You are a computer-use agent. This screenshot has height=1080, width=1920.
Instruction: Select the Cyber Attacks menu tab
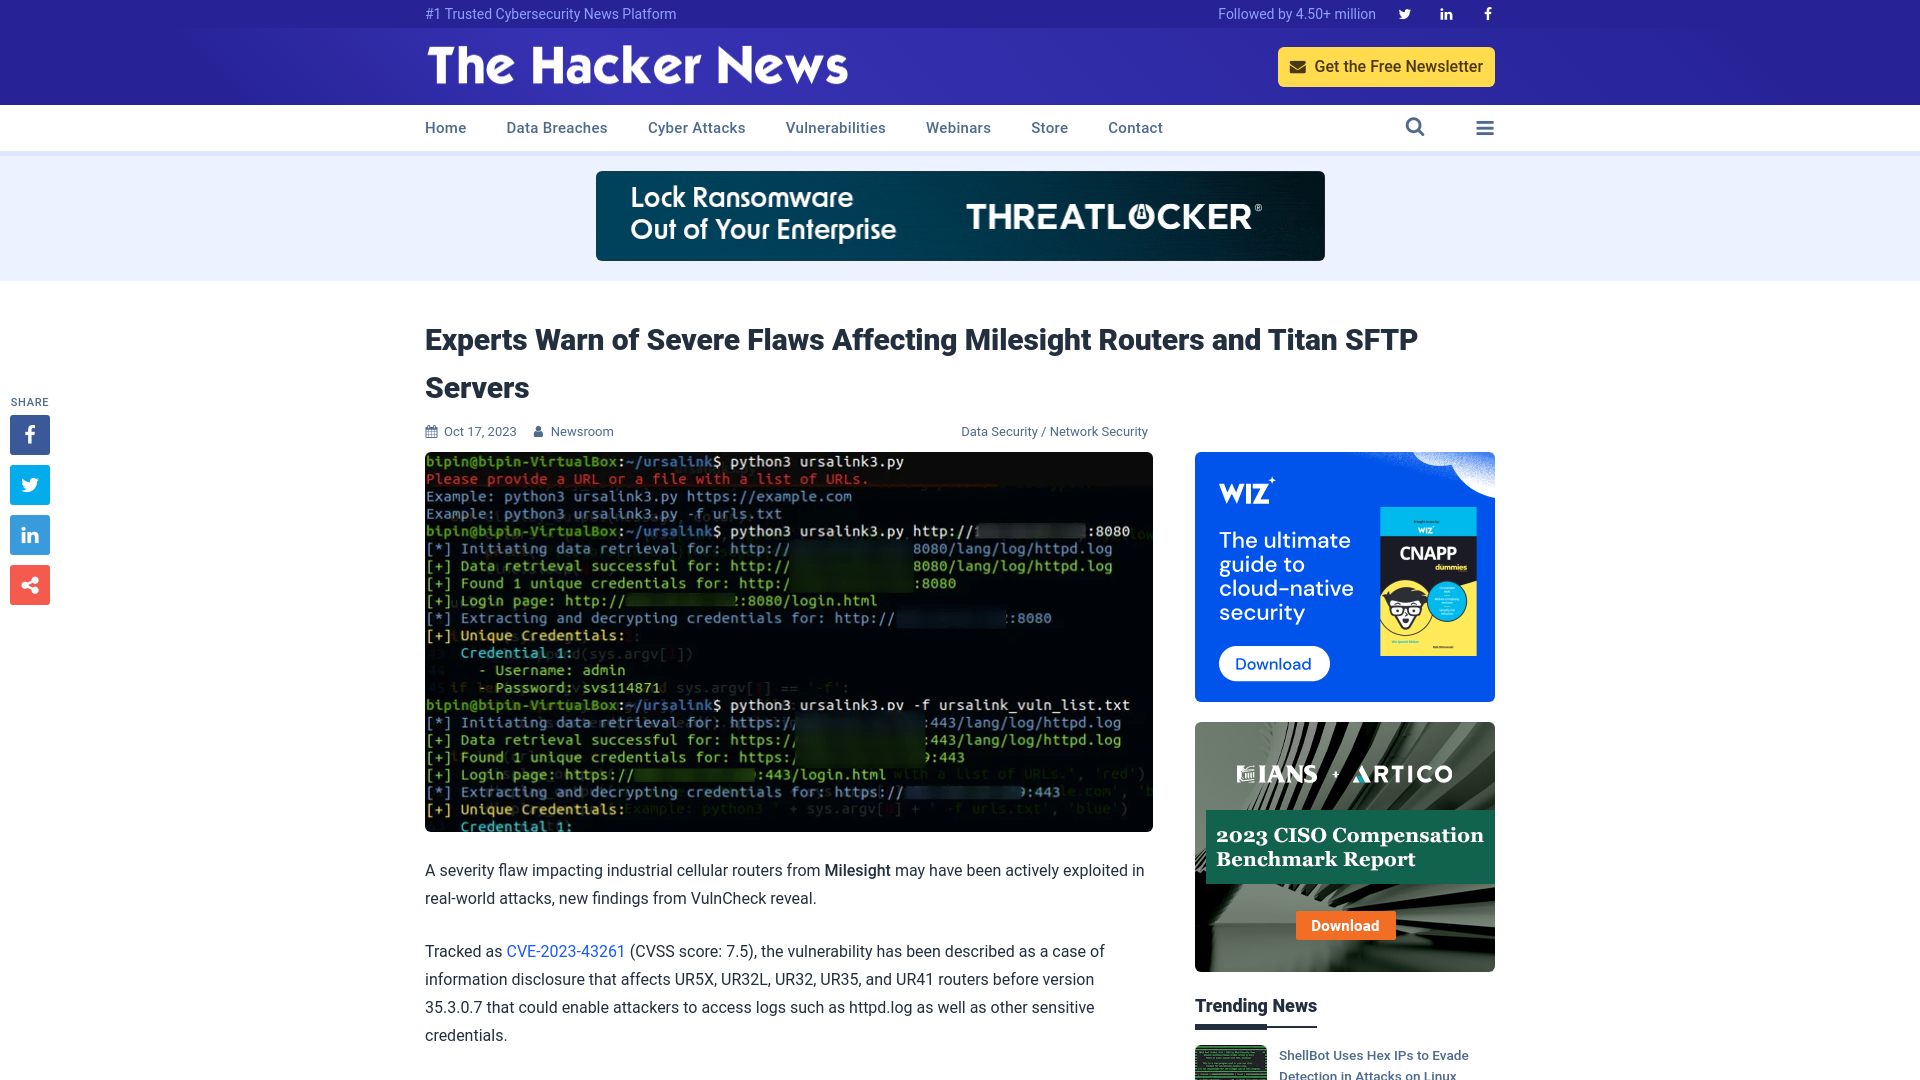coord(695,127)
